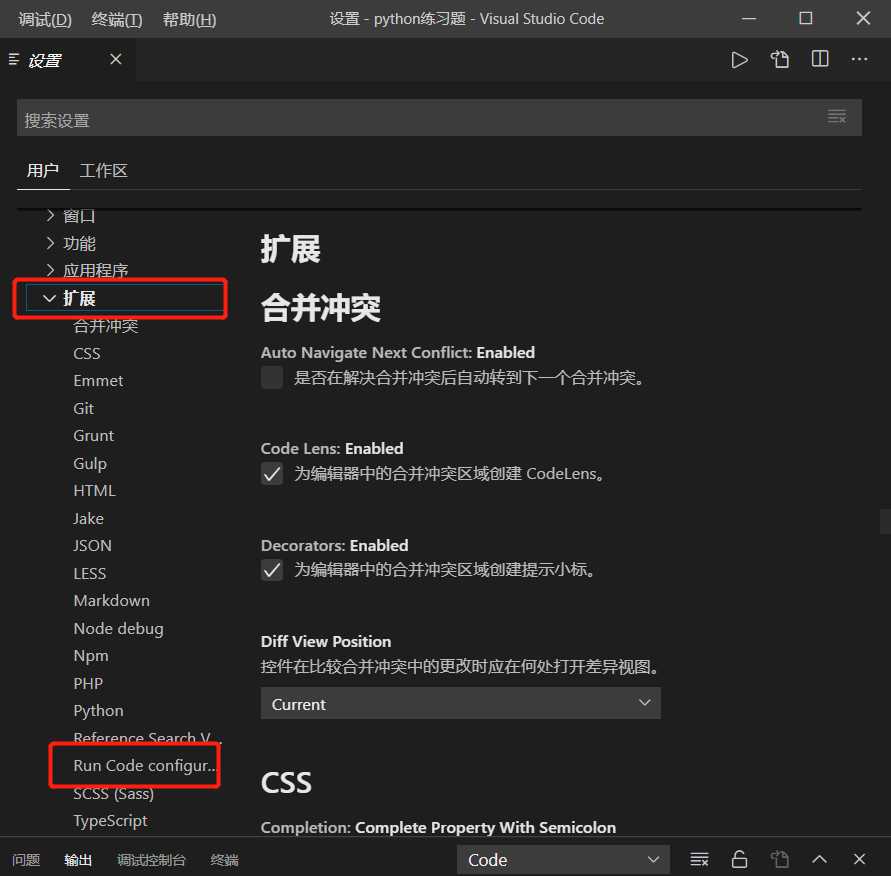The image size is (891, 876).
Task: Select LESS in settings tree
Action: pyautogui.click(x=90, y=574)
